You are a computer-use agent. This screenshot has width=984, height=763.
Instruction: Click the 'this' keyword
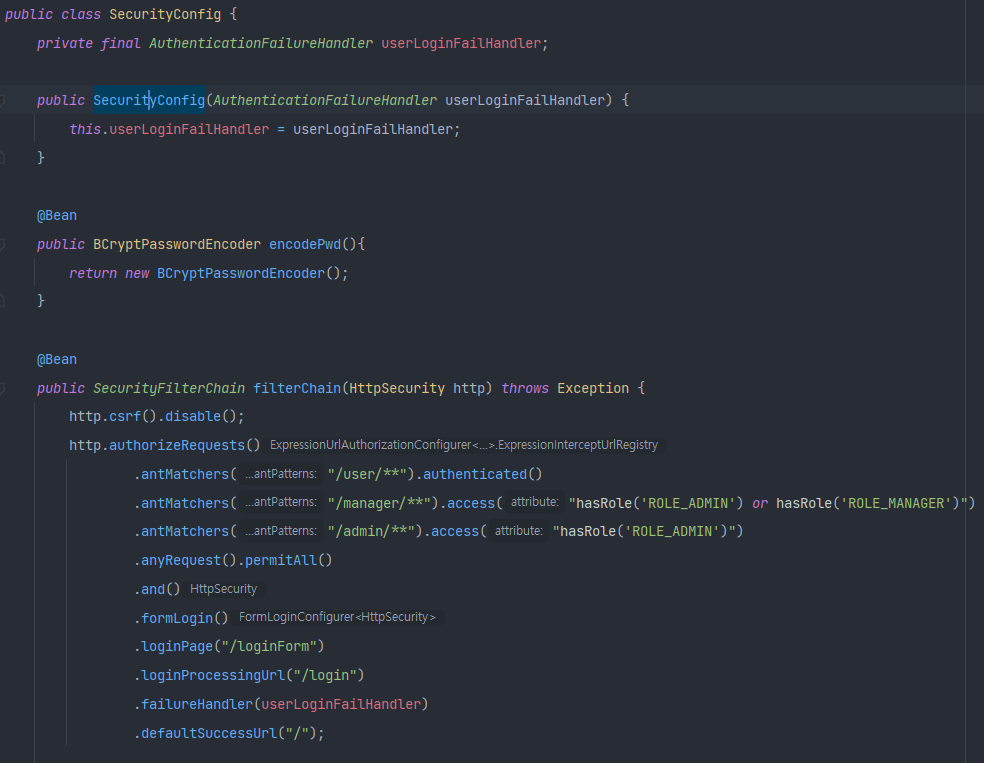pyautogui.click(x=85, y=129)
